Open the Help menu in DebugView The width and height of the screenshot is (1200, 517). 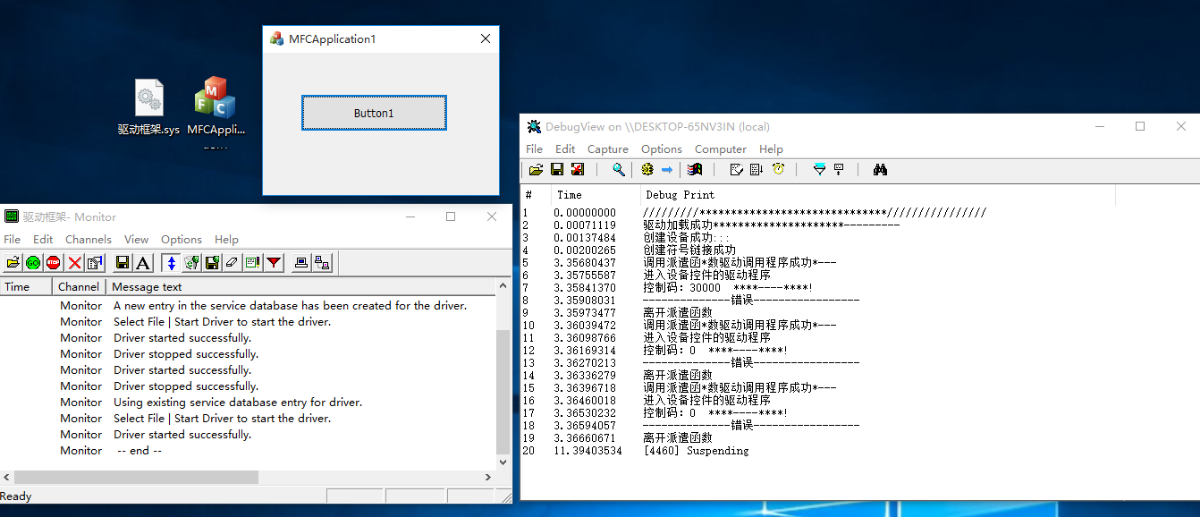click(771, 149)
